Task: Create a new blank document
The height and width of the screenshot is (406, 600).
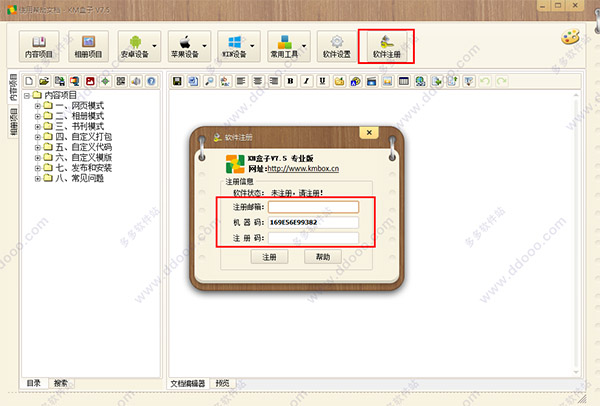Action: (x=29, y=81)
